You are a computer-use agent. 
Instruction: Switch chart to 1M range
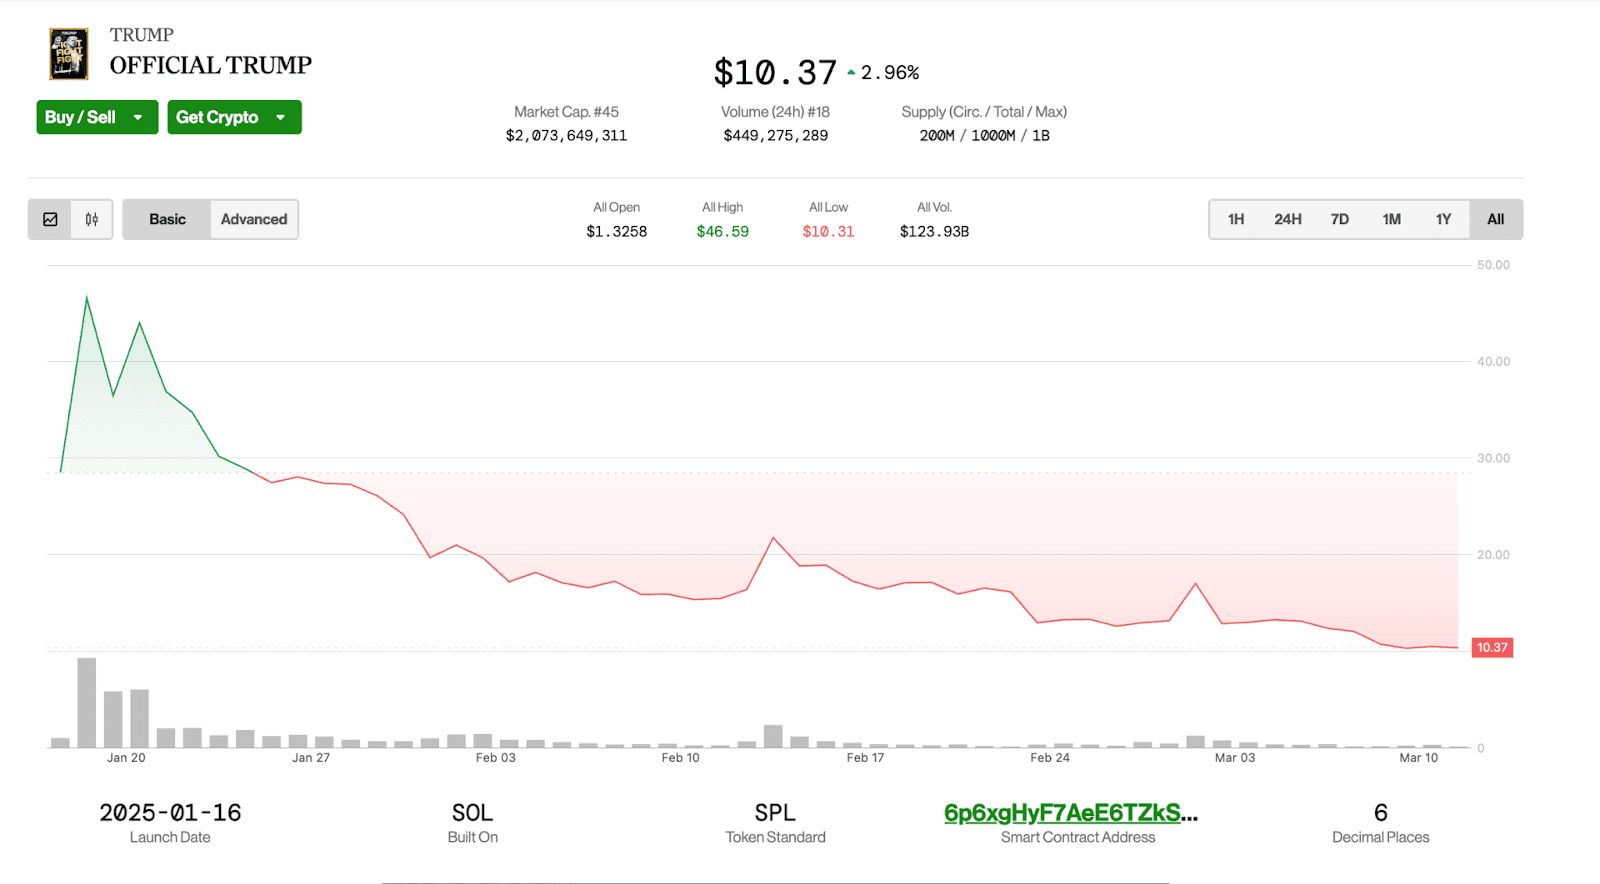click(x=1392, y=219)
